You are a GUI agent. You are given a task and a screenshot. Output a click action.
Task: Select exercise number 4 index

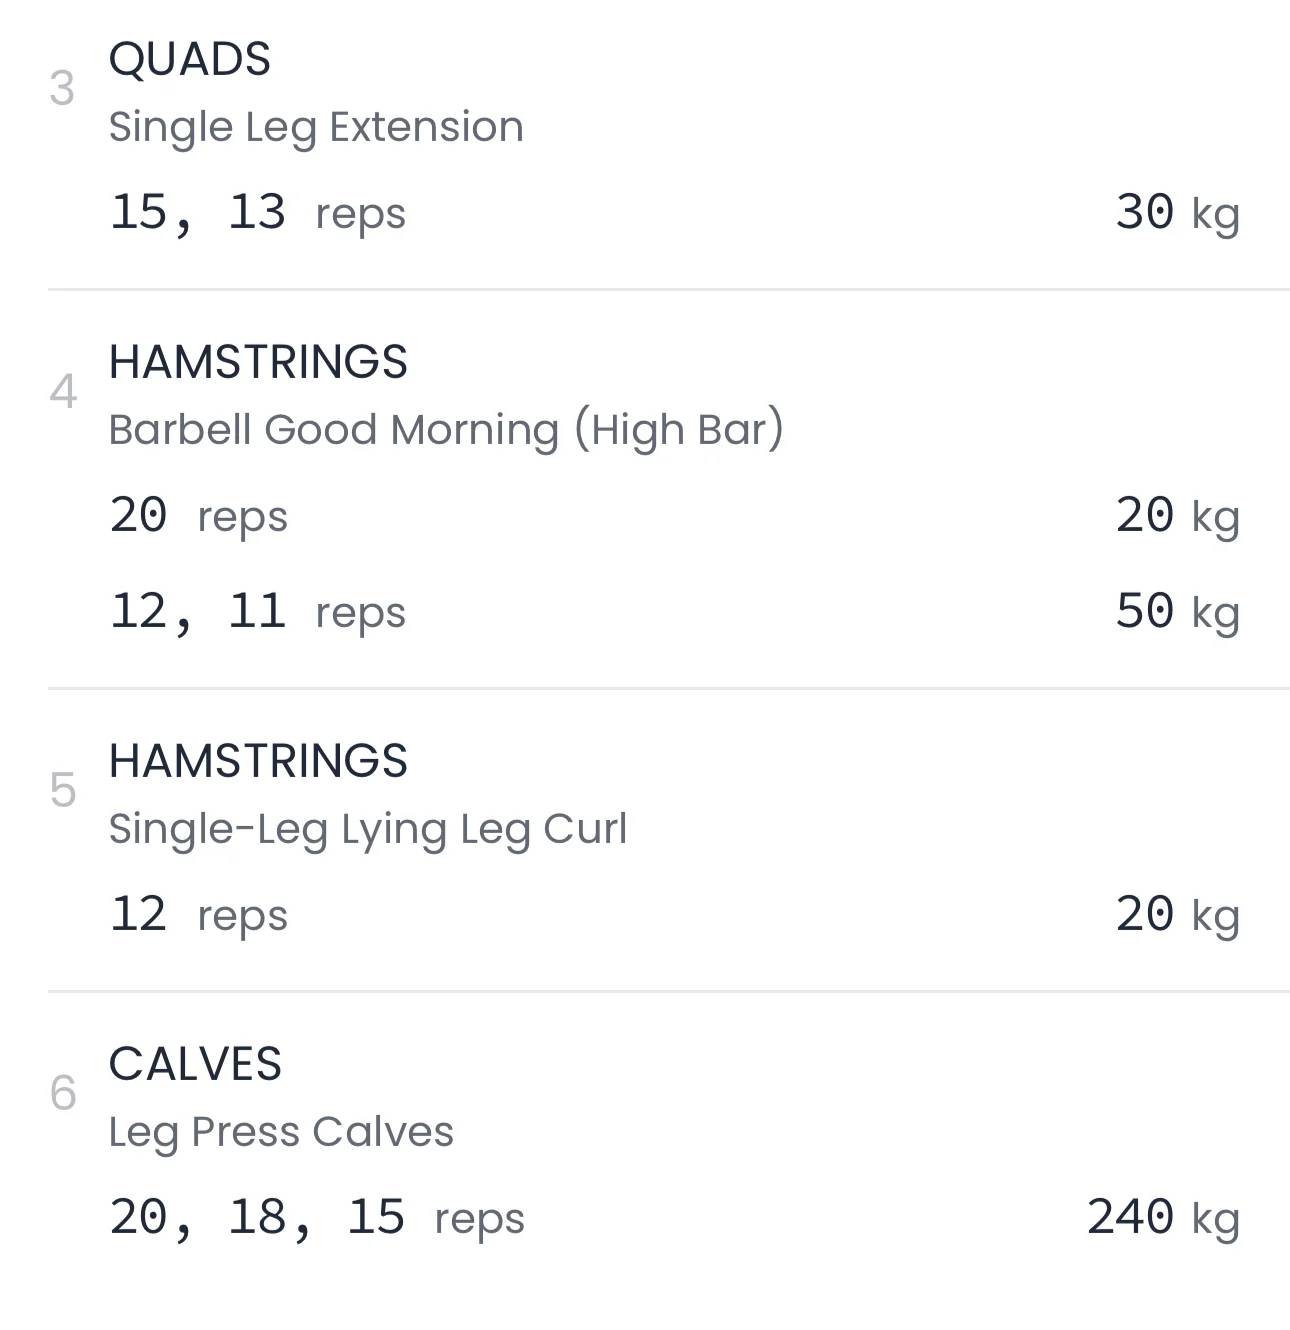[x=62, y=392]
